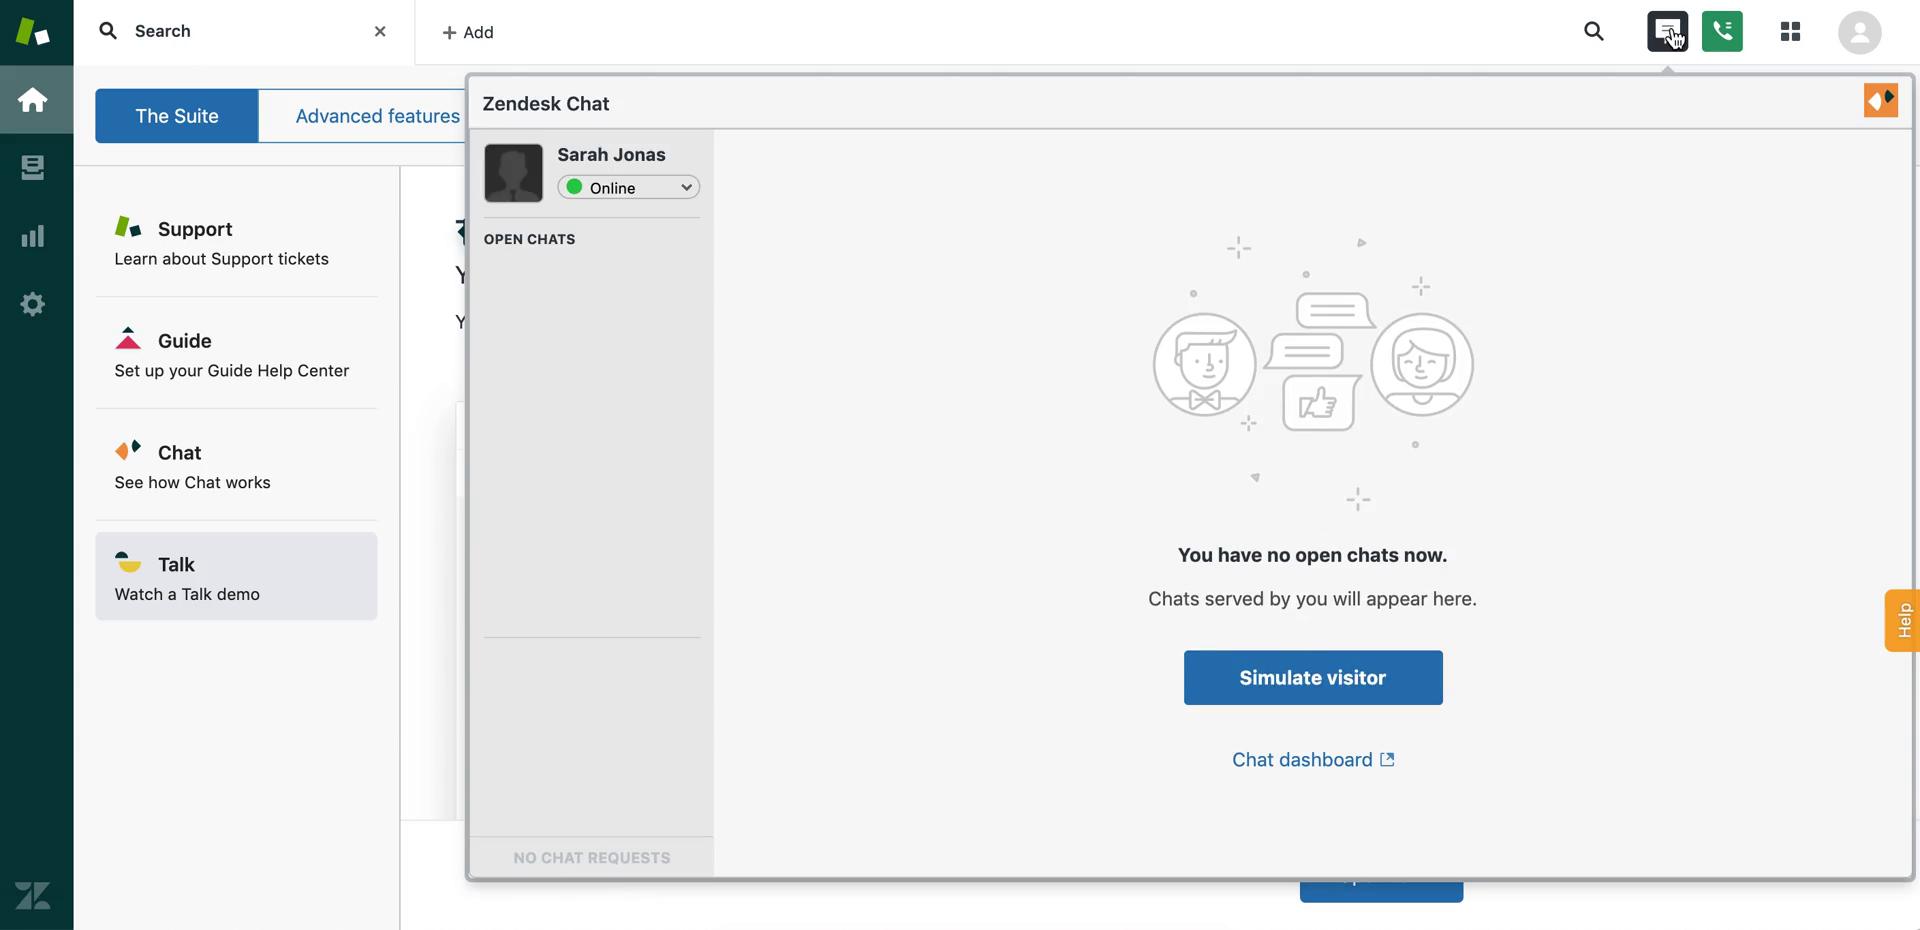Click the search magnifier in the top bar
The image size is (1920, 930).
click(x=1594, y=32)
